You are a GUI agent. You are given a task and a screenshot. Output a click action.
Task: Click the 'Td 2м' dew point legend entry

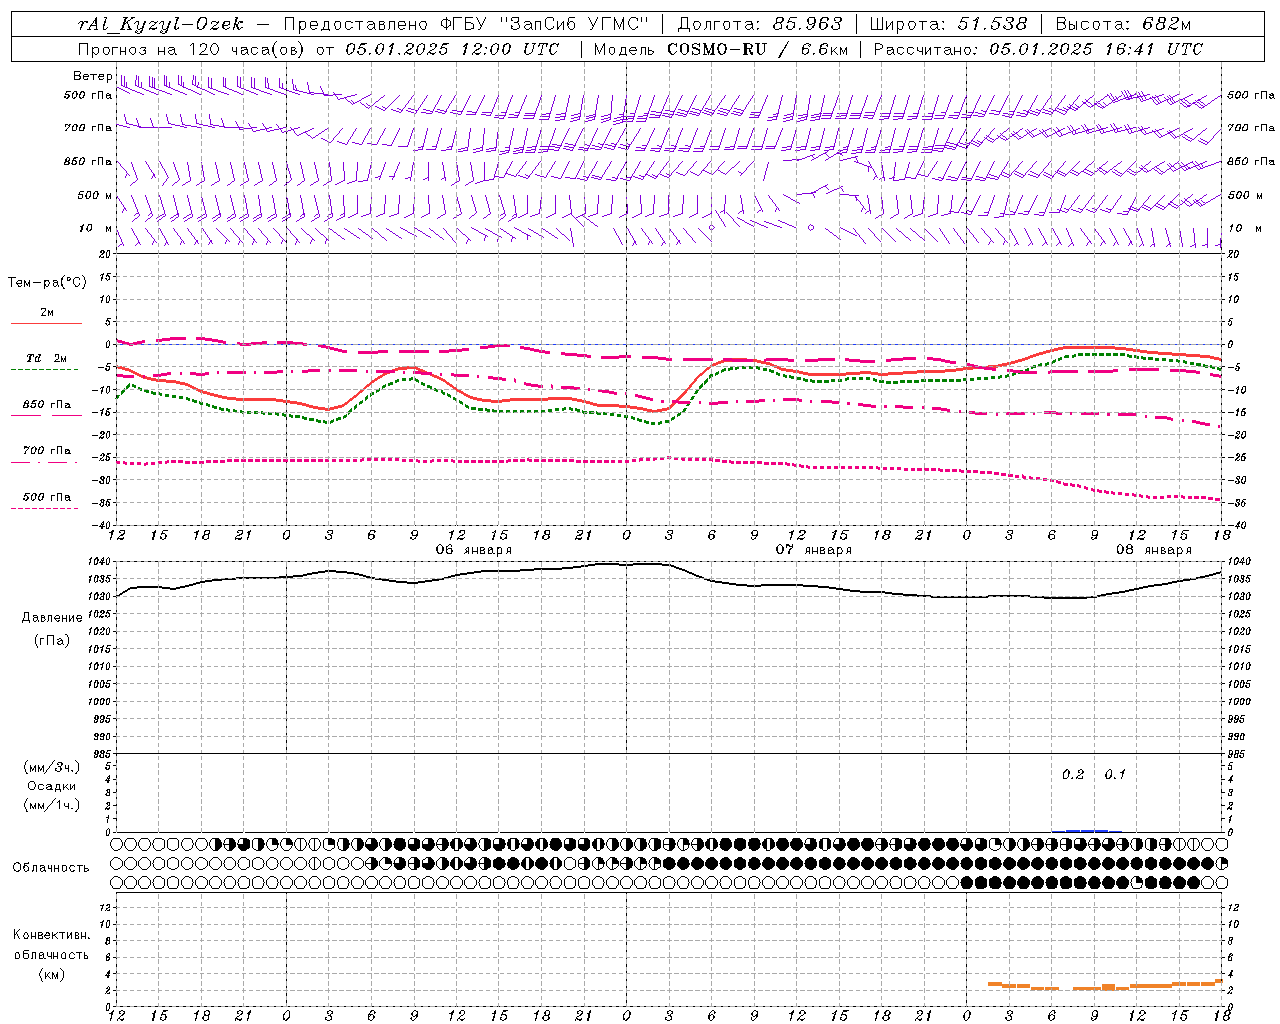coord(46,358)
